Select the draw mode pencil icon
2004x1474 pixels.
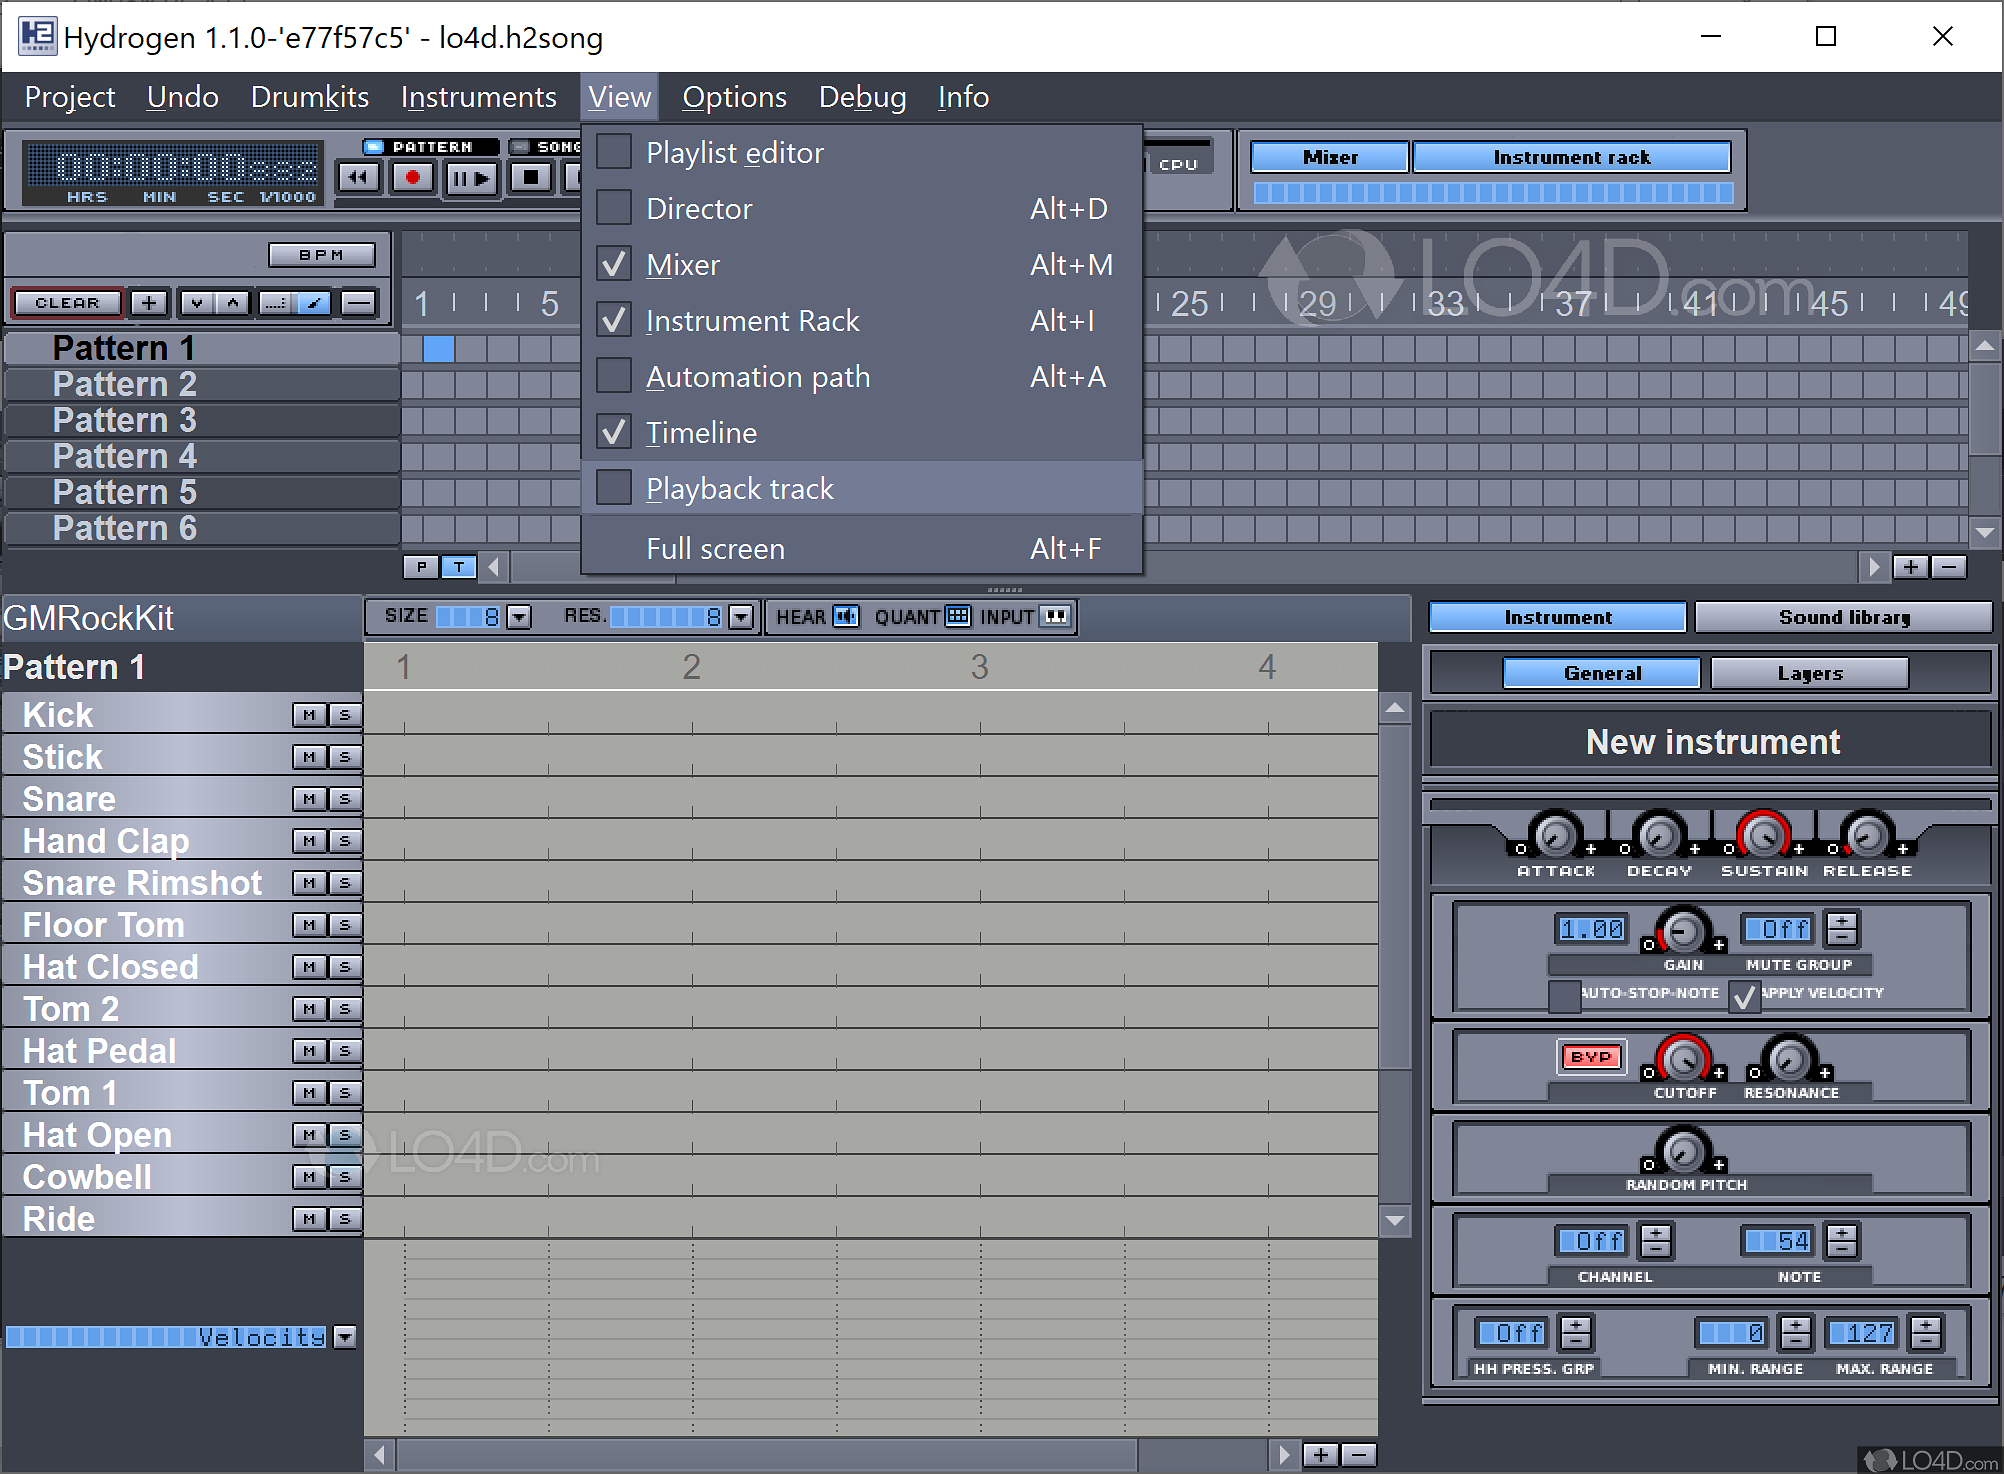click(x=313, y=303)
